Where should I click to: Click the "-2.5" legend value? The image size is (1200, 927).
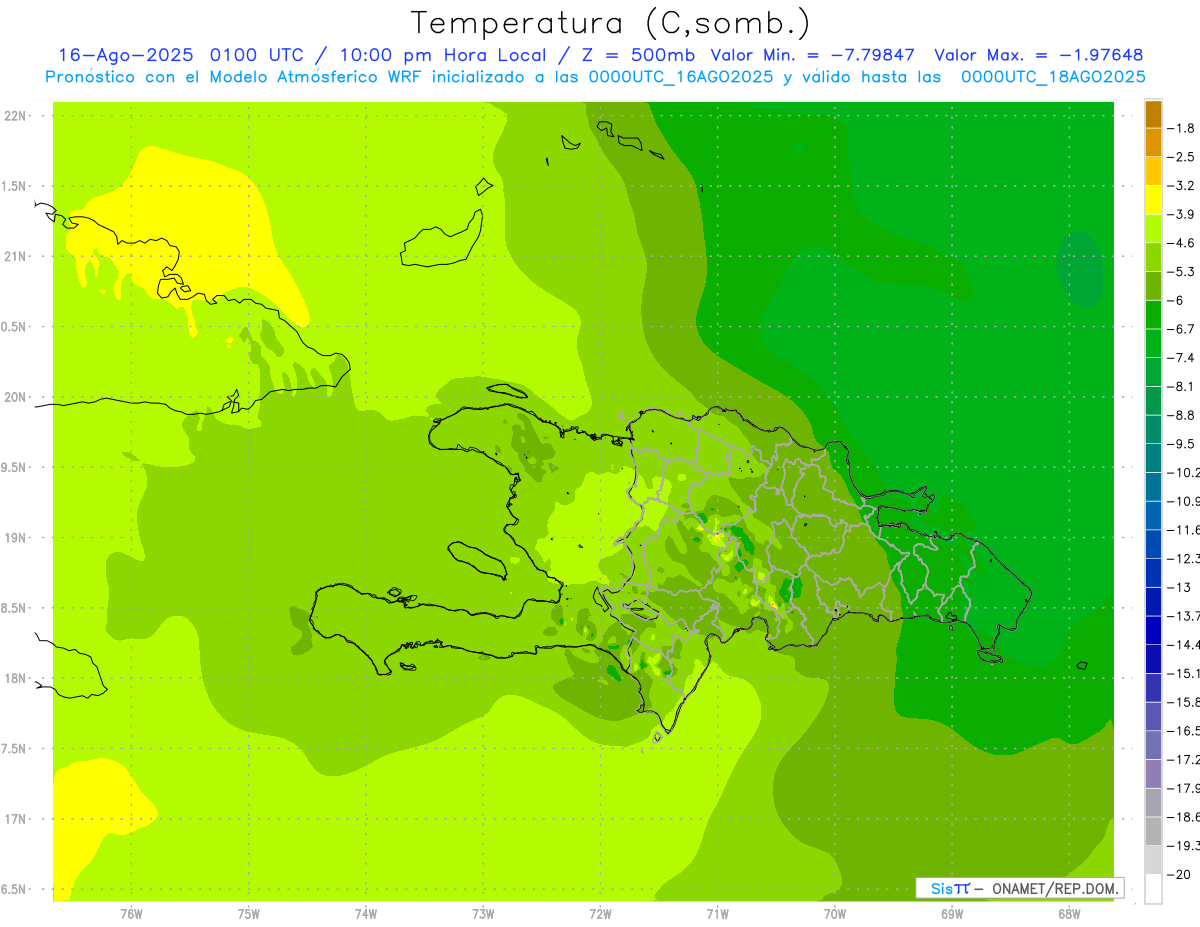pyautogui.click(x=1182, y=157)
